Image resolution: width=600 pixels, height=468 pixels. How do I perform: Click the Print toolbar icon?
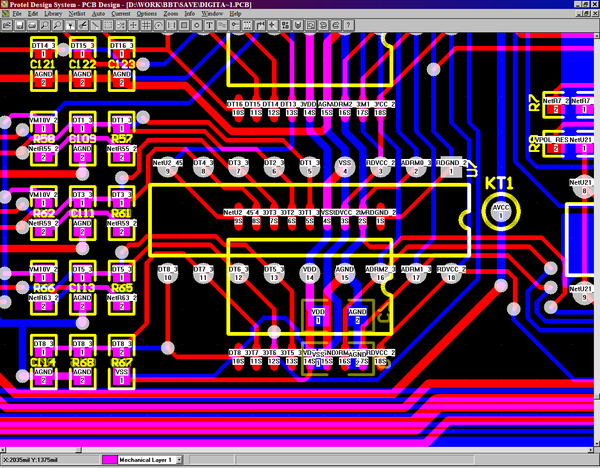32,25
